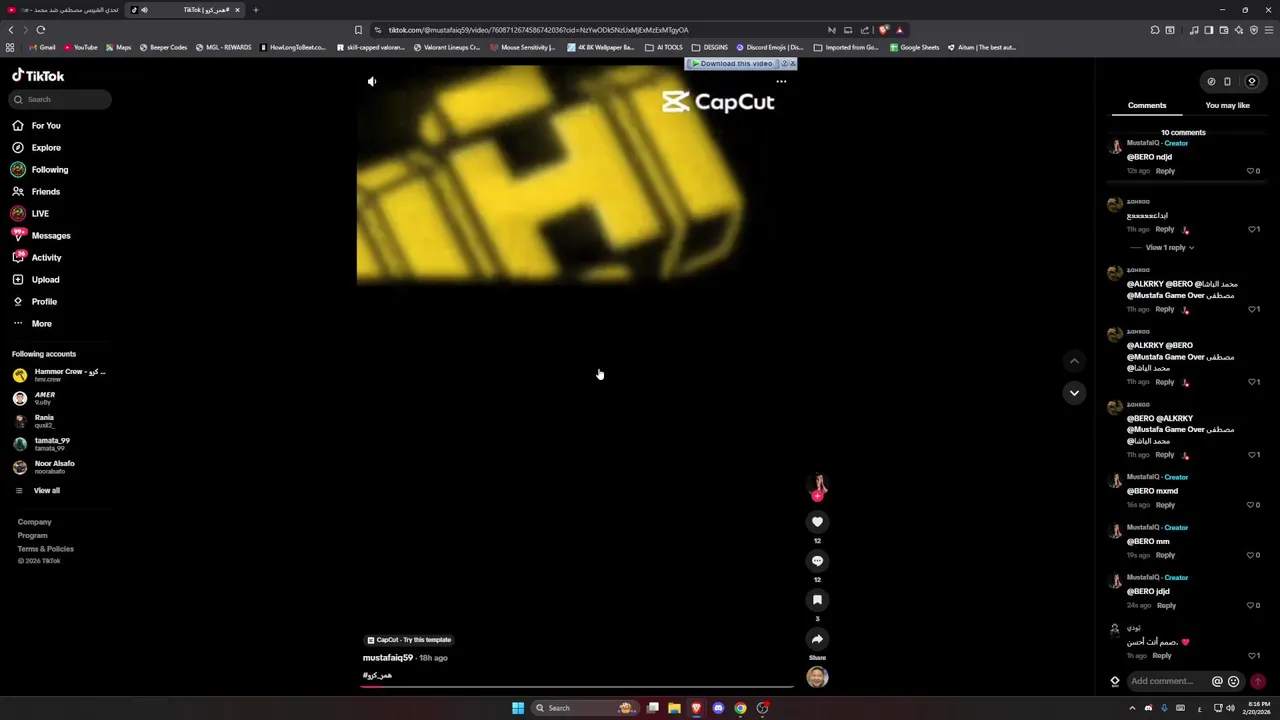Image resolution: width=1280 pixels, height=720 pixels.
Task: Open the spinning sound disc thumbnail
Action: (x=817, y=677)
